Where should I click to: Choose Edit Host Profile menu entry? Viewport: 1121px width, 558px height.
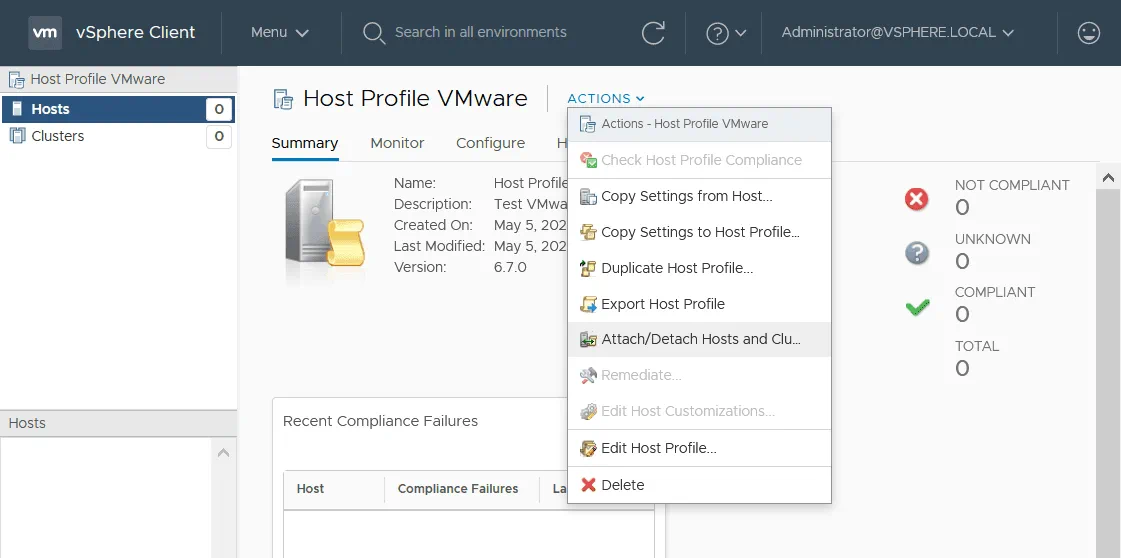click(x=658, y=448)
